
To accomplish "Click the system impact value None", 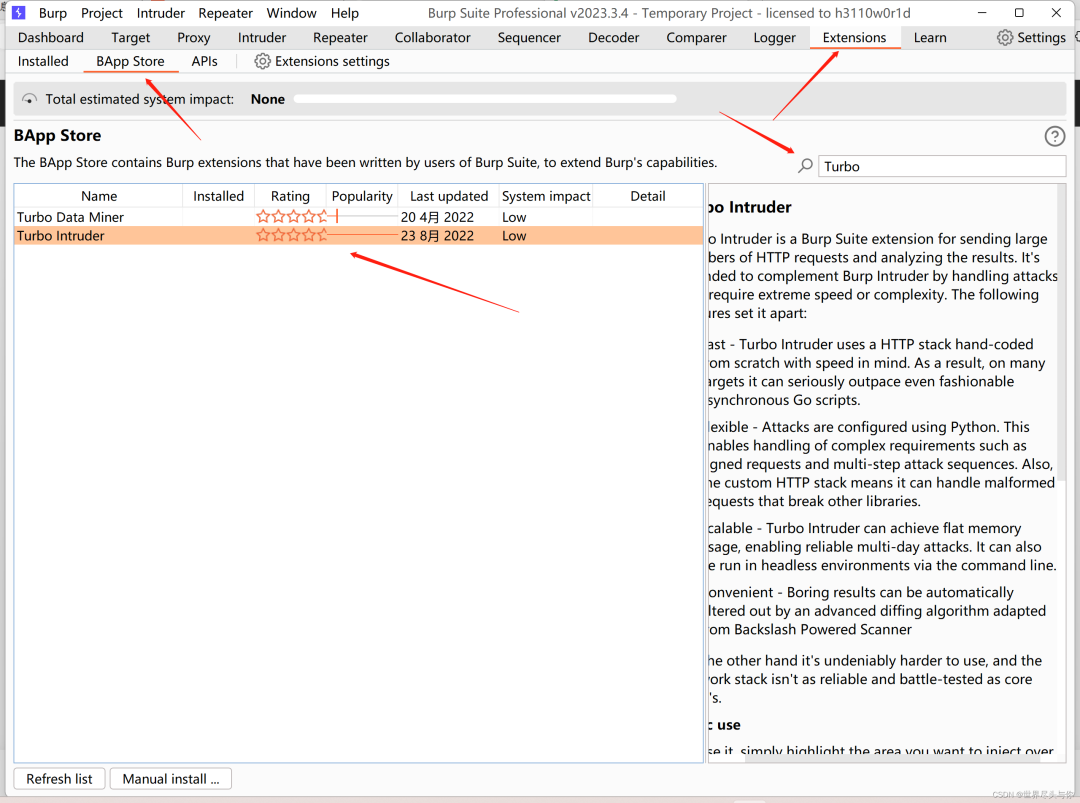I will (x=267, y=99).
